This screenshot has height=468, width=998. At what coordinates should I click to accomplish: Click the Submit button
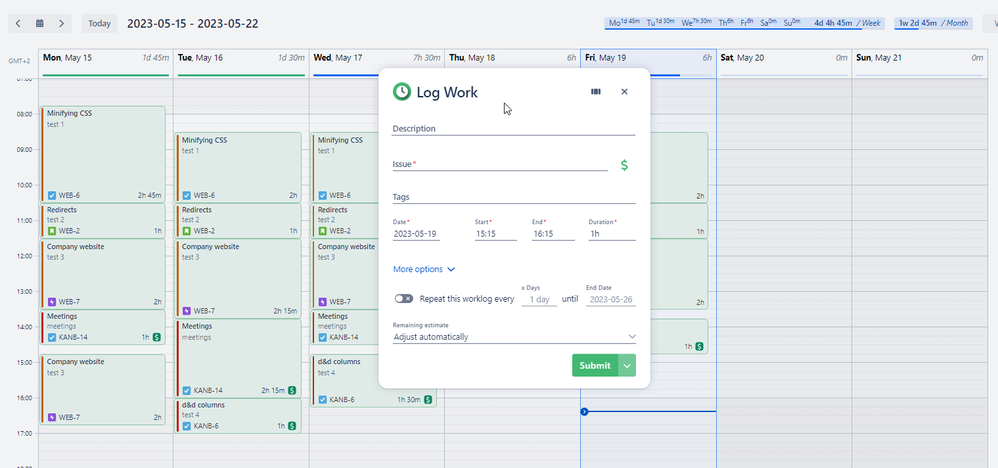[595, 365]
